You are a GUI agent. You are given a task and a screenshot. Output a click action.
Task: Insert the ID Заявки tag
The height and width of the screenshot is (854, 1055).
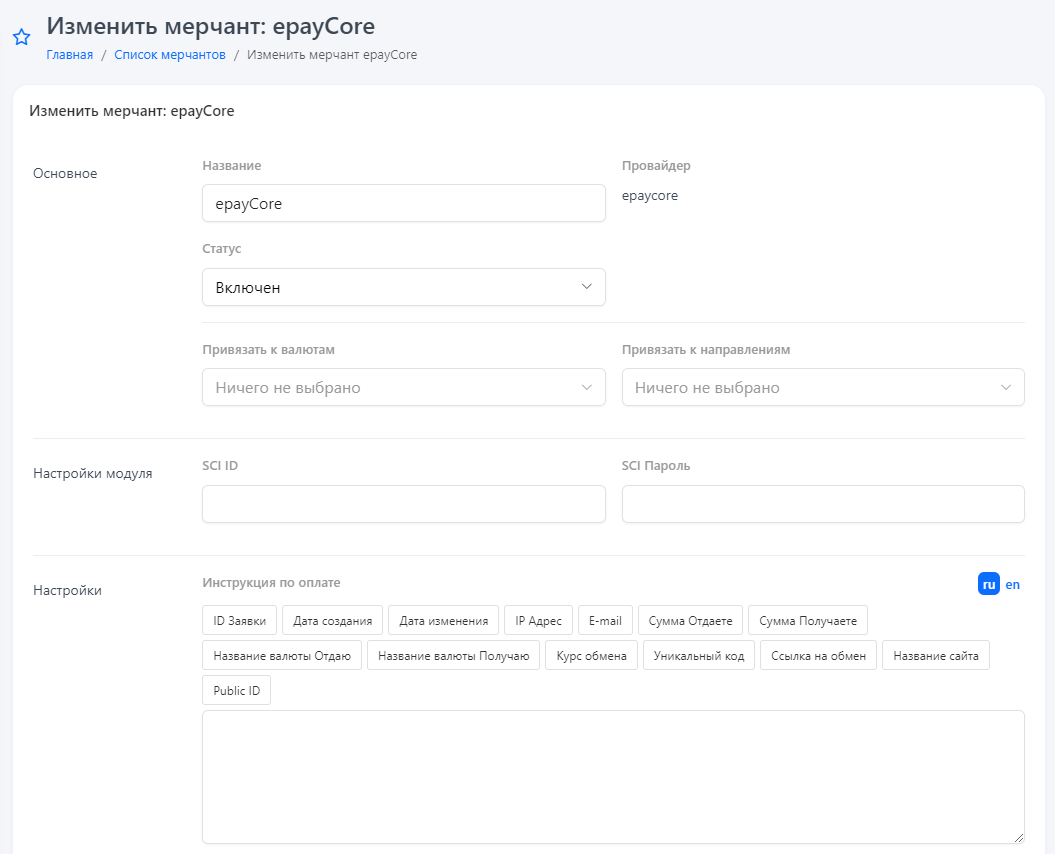coord(240,621)
